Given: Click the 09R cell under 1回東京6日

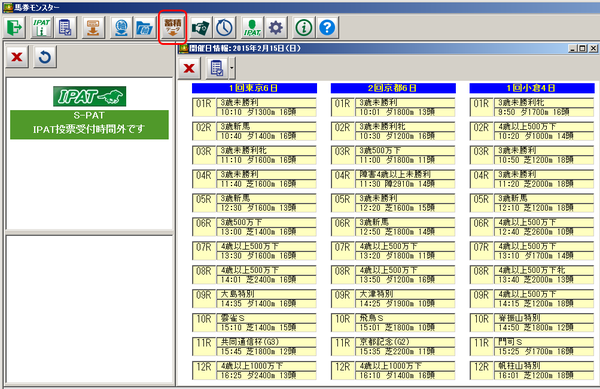Looking at the screenshot, I should point(204,299).
